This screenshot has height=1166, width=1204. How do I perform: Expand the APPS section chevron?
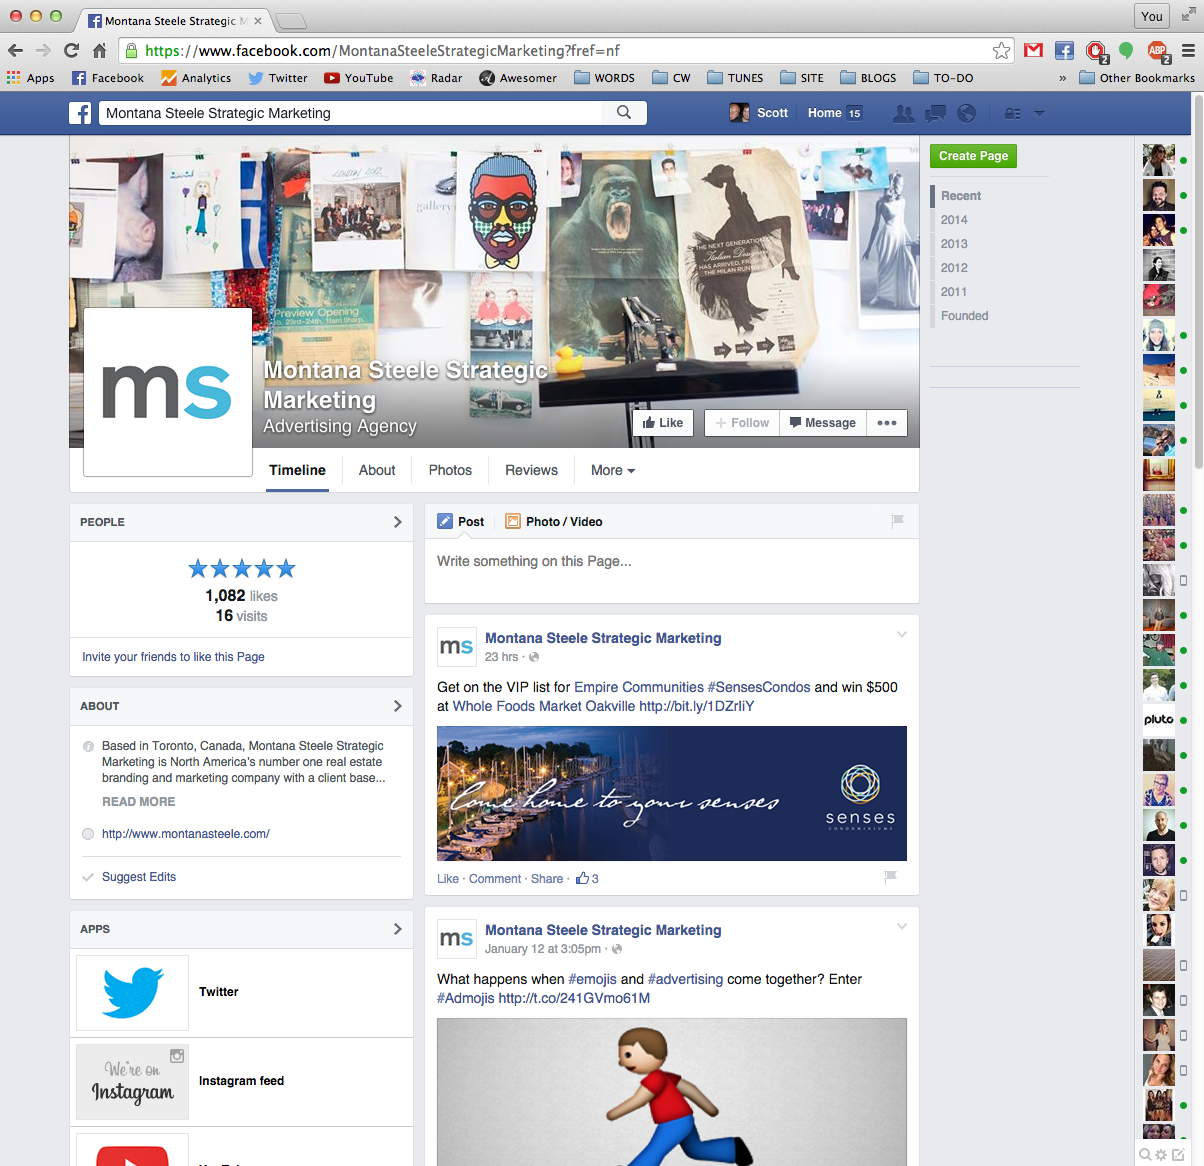click(x=397, y=929)
